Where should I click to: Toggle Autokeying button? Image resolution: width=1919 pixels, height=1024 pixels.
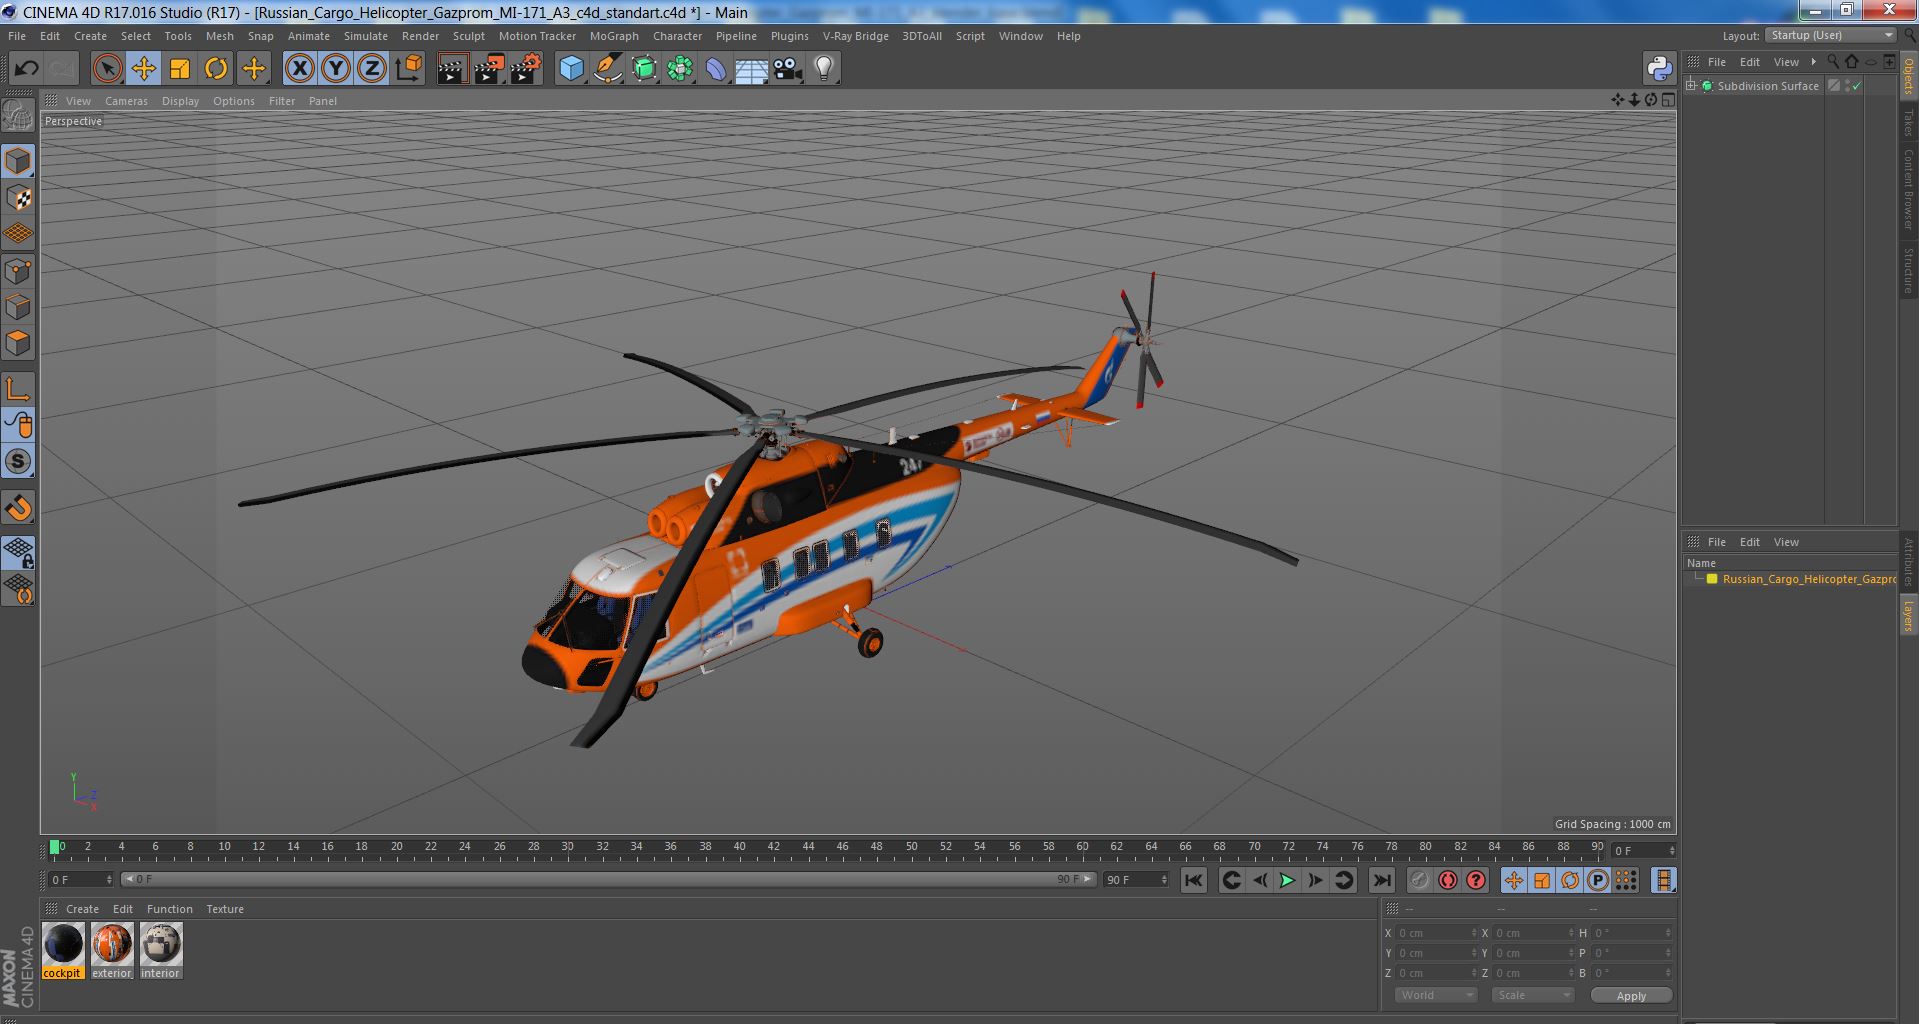(x=1448, y=880)
